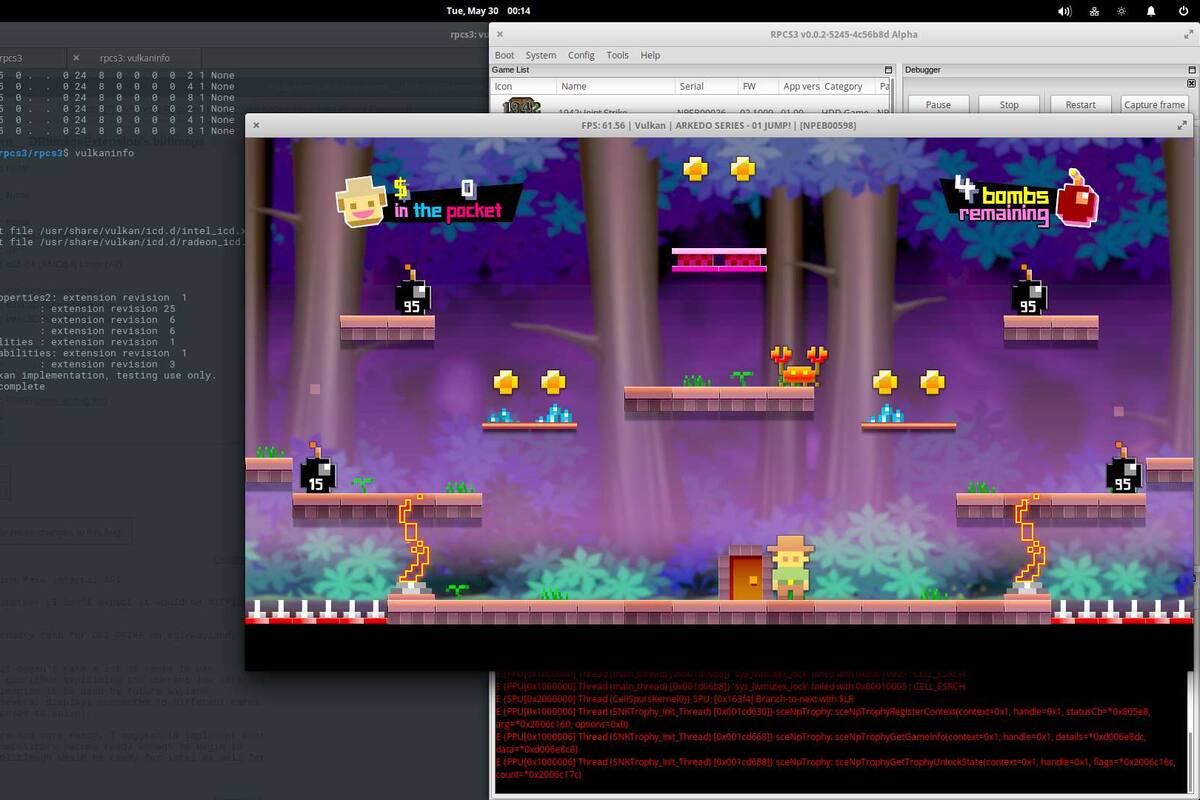Stop emulation from the Debugger panel
This screenshot has height=800, width=1200.
pyautogui.click(x=1009, y=104)
